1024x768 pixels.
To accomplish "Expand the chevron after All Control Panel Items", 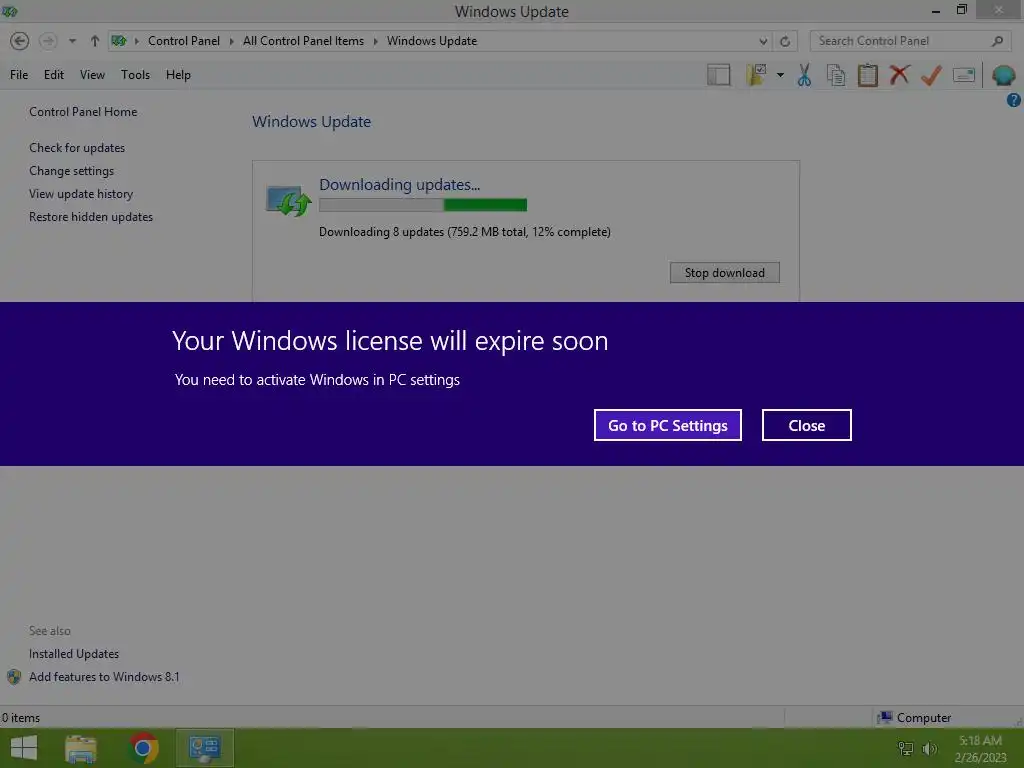I will click(376, 41).
